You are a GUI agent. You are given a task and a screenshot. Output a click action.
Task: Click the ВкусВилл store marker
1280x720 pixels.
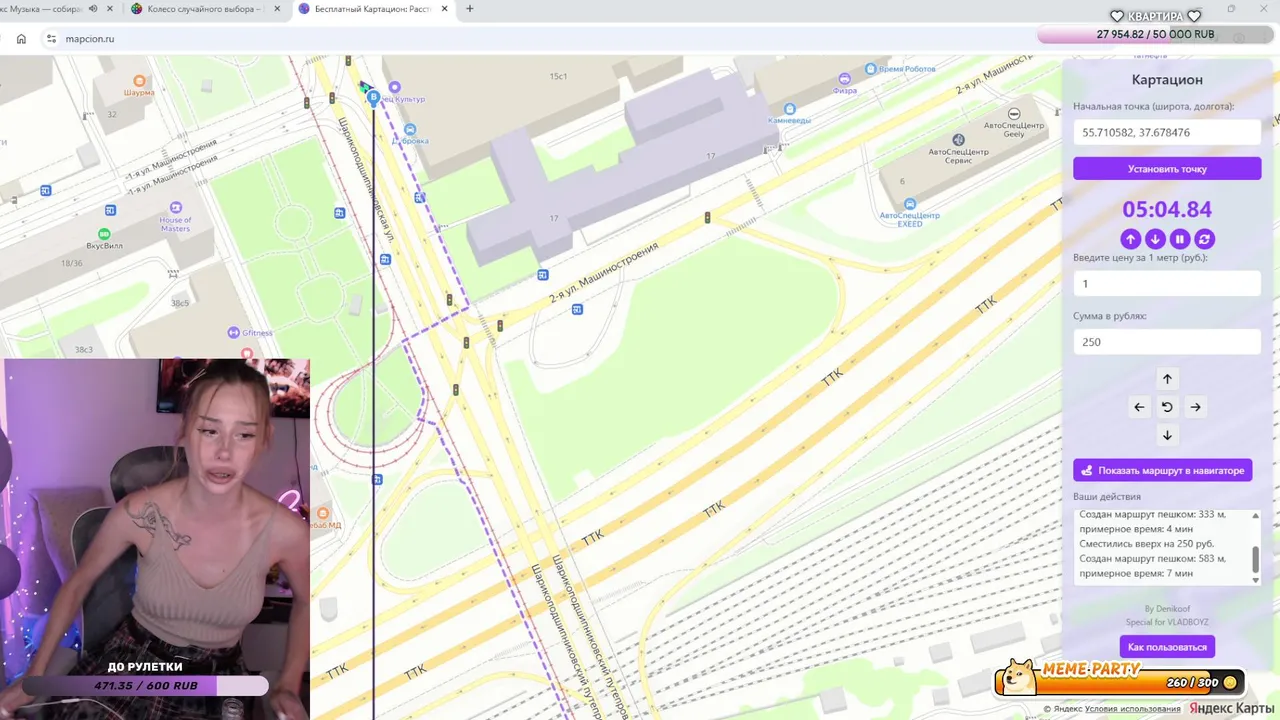[x=104, y=234]
